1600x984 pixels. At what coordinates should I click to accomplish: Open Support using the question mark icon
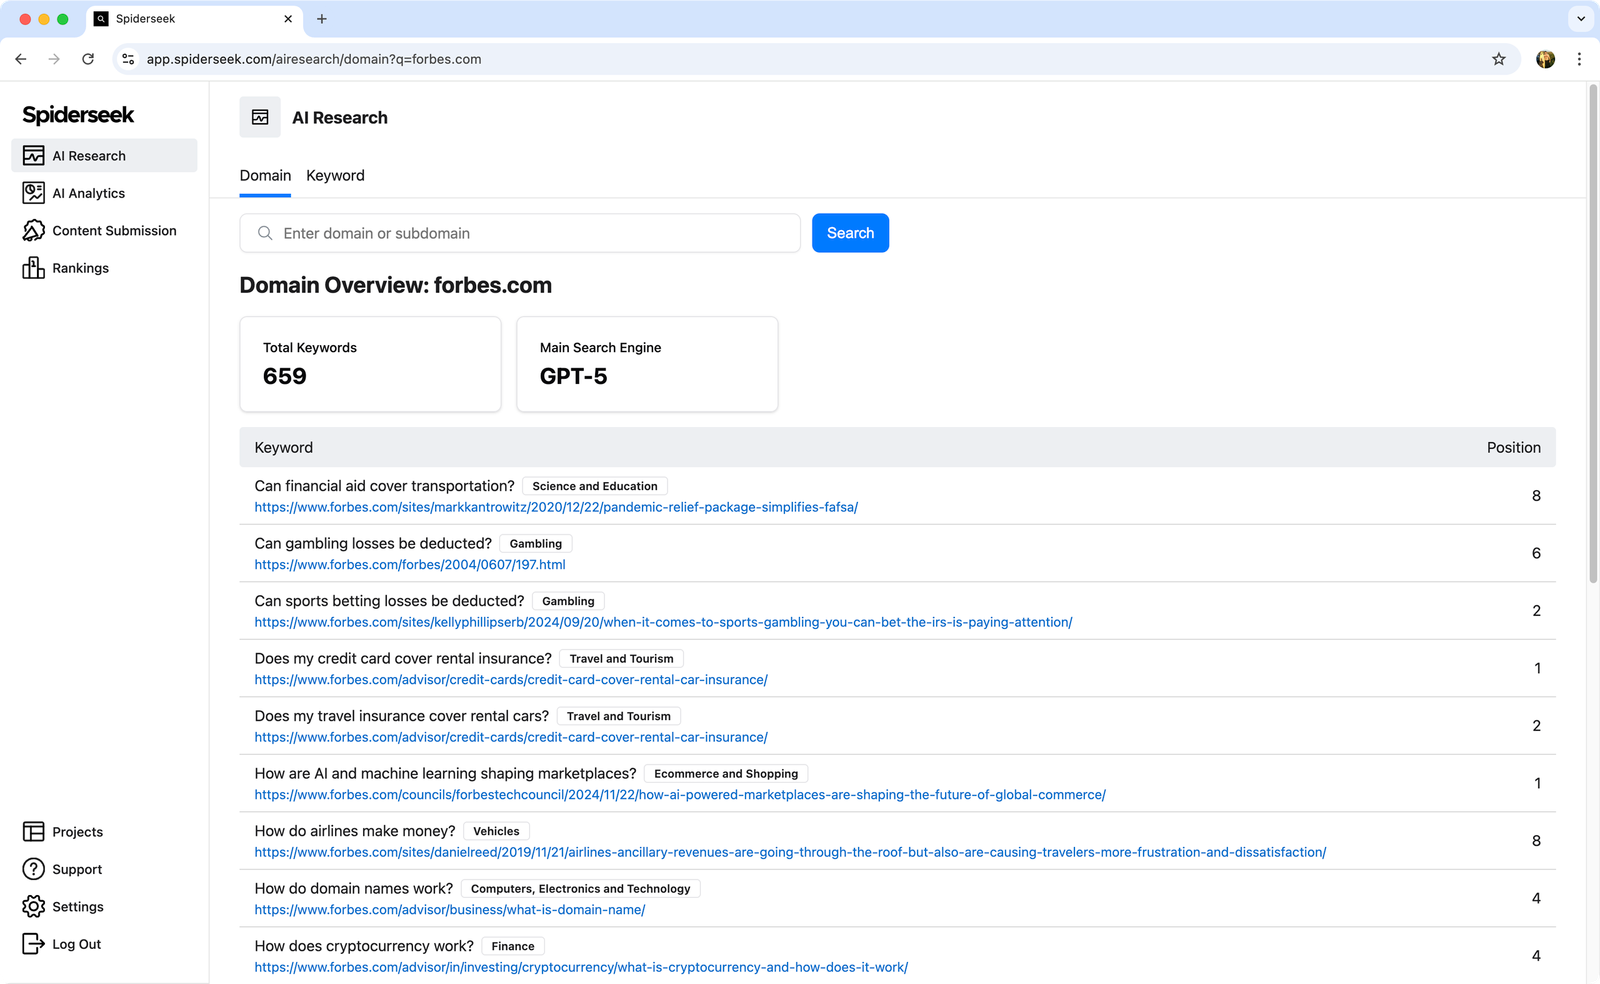click(x=33, y=869)
